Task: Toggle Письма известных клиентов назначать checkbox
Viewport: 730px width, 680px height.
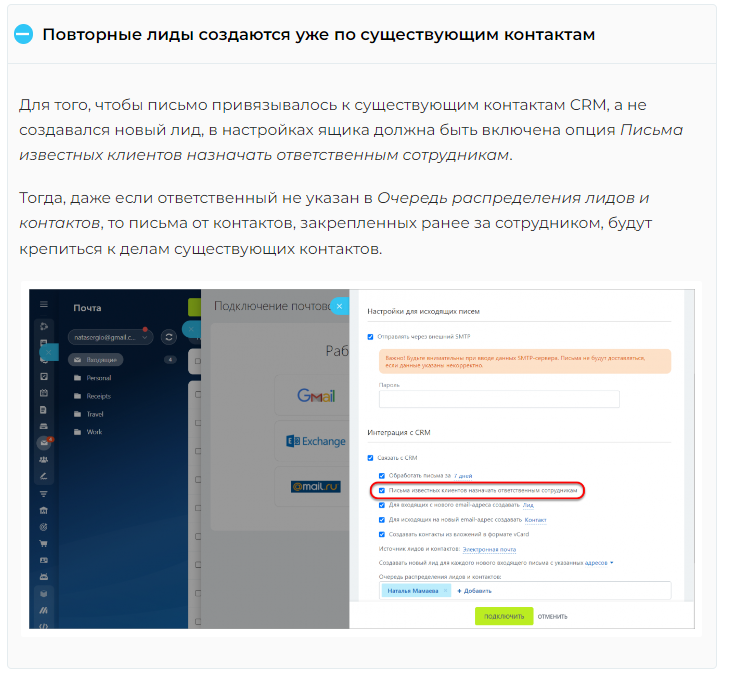Action: click(x=382, y=491)
